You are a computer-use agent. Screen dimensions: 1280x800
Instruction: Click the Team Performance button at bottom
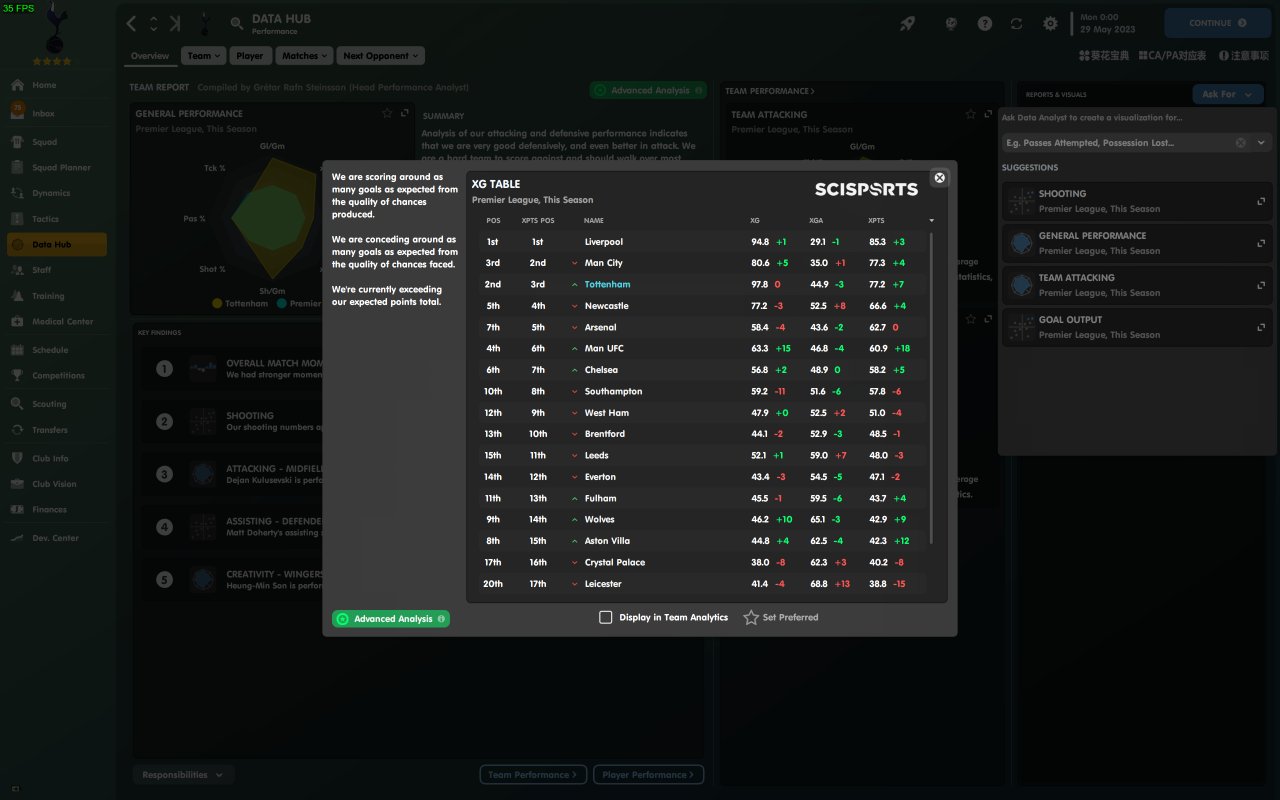[x=532, y=774]
